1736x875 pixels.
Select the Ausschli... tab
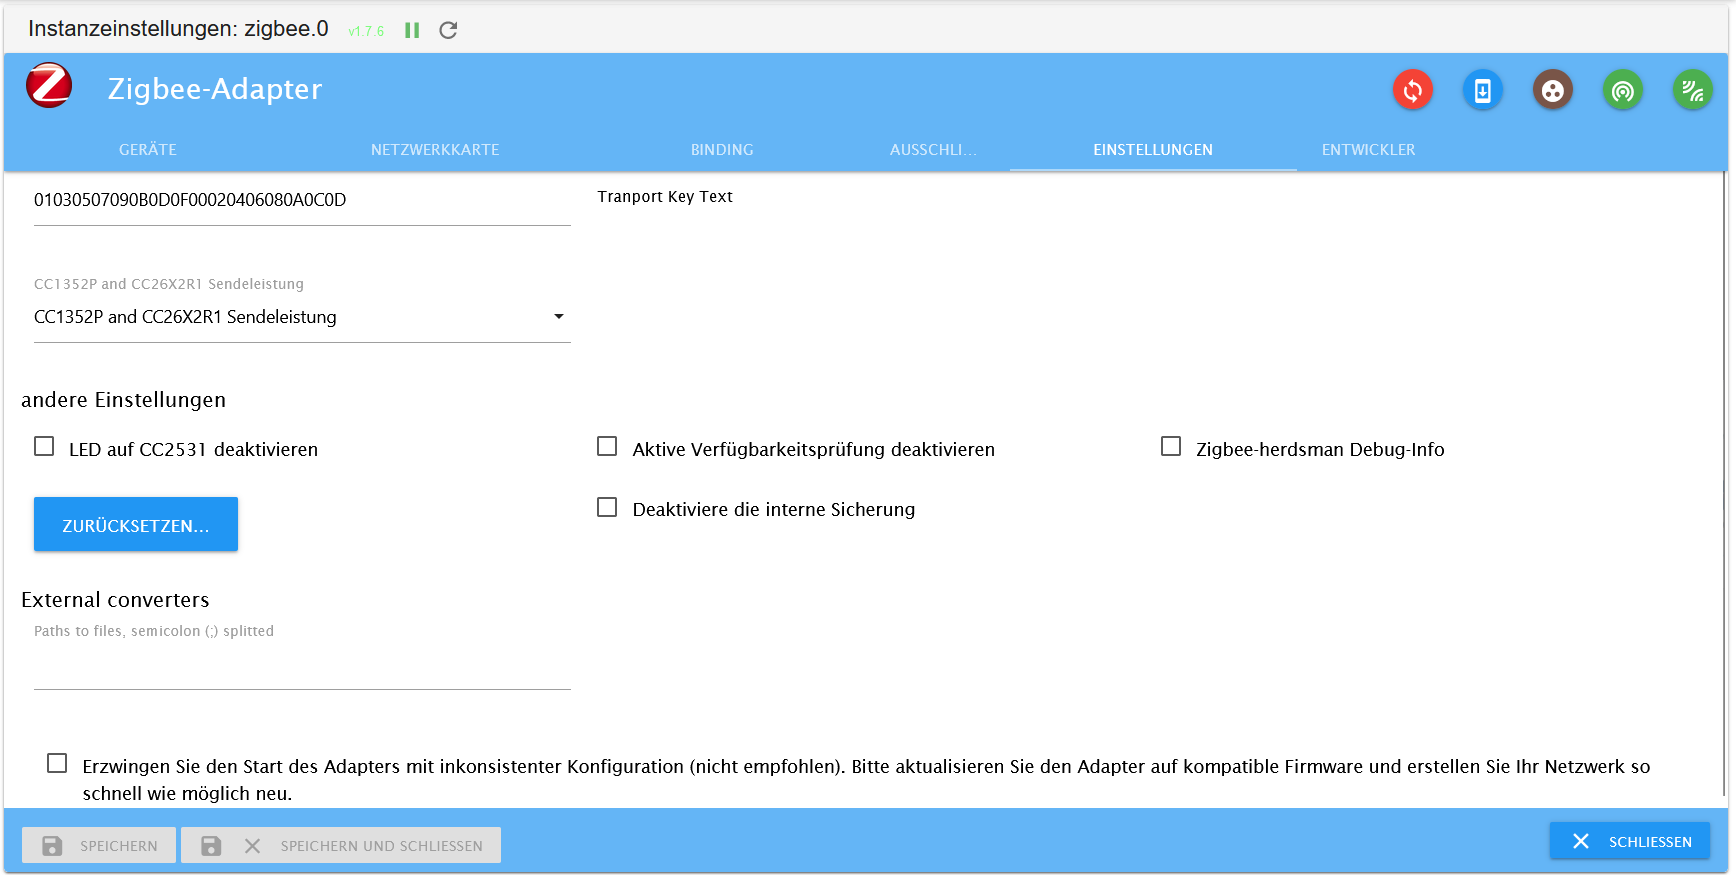coord(933,150)
